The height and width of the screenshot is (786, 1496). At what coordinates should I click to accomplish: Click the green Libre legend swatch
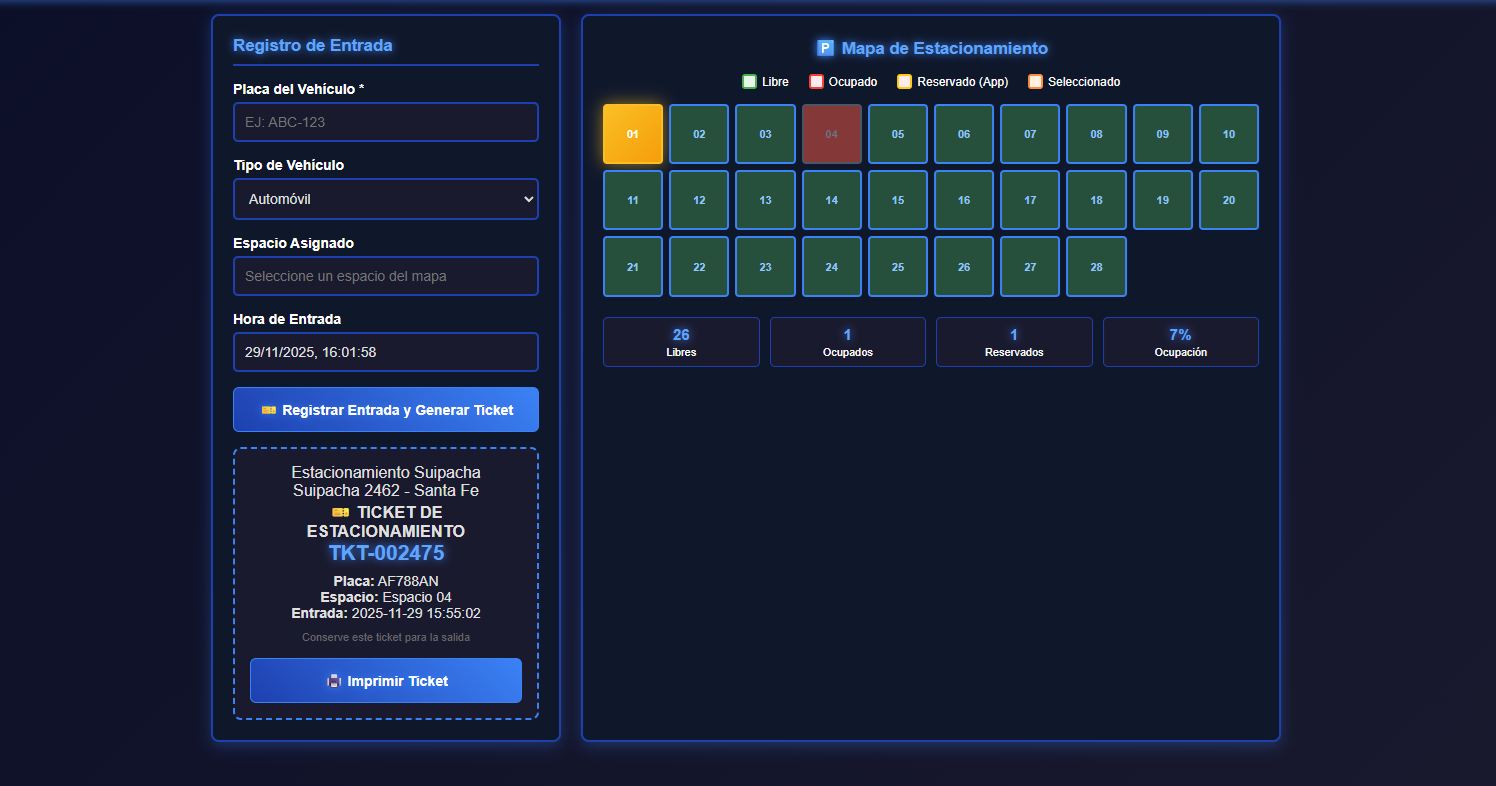point(749,82)
